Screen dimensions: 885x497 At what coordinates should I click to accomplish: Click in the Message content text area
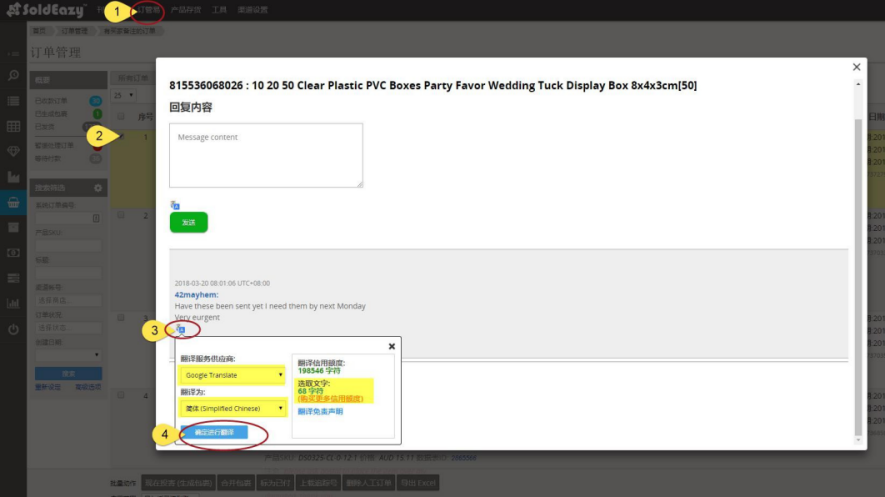tap(266, 155)
